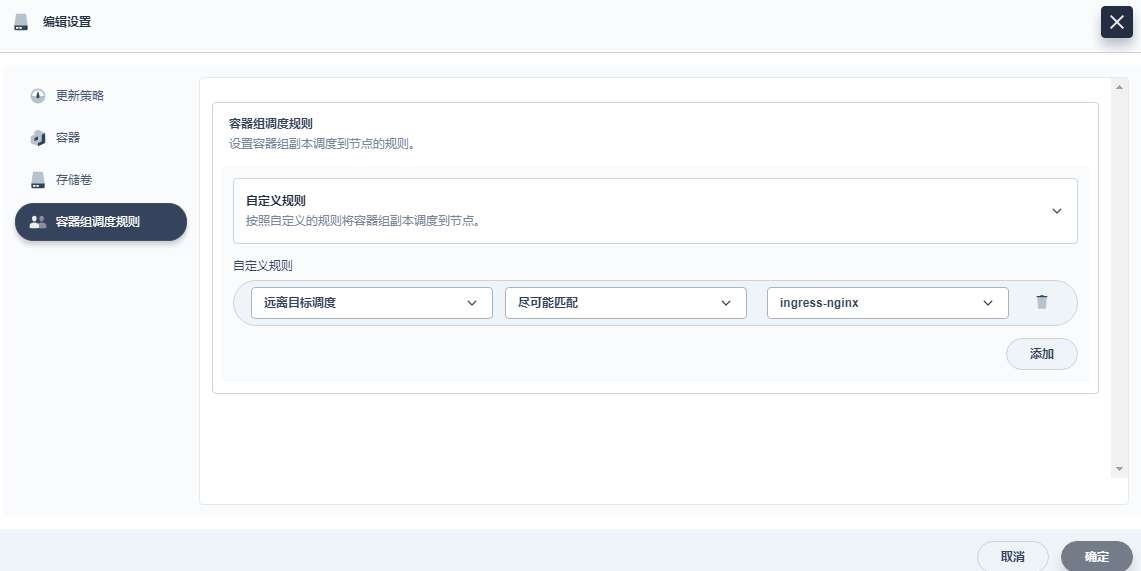This screenshot has height=571, width=1141.
Task: Click the 取消 button
Action: pyautogui.click(x=1012, y=557)
